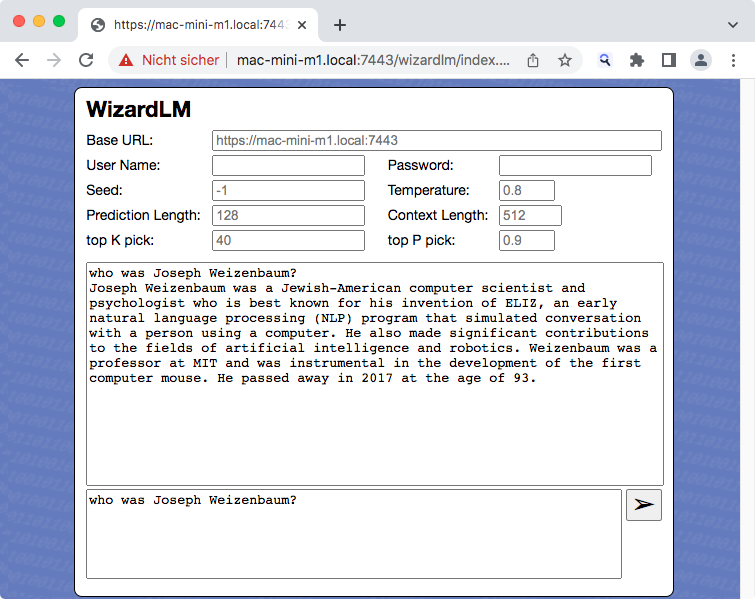755x599 pixels.
Task: Bookmark this page with the star icon
Action: 565,60
